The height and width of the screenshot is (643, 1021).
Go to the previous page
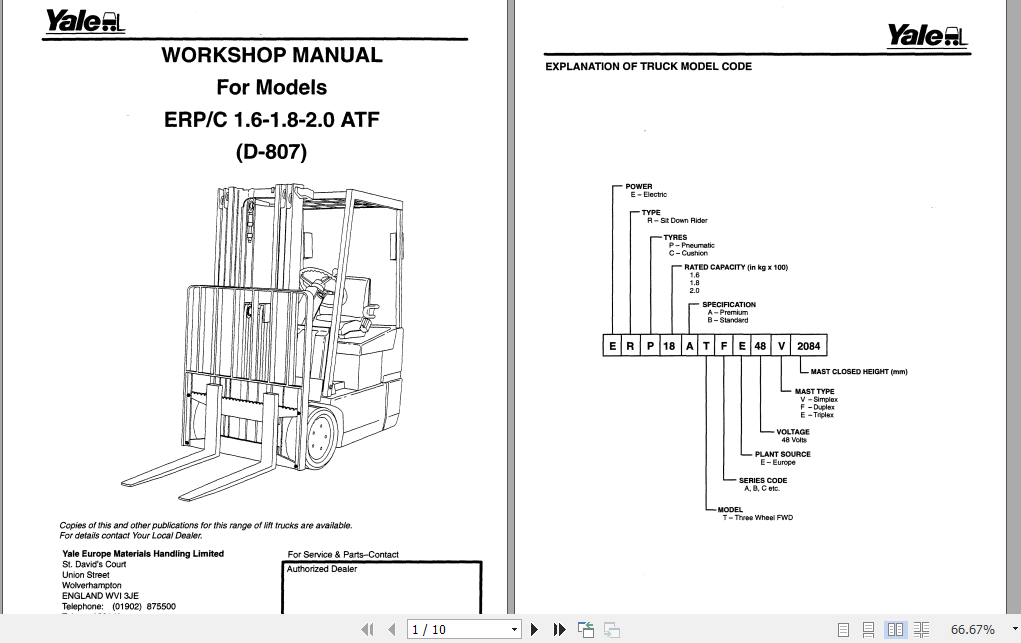click(x=391, y=629)
